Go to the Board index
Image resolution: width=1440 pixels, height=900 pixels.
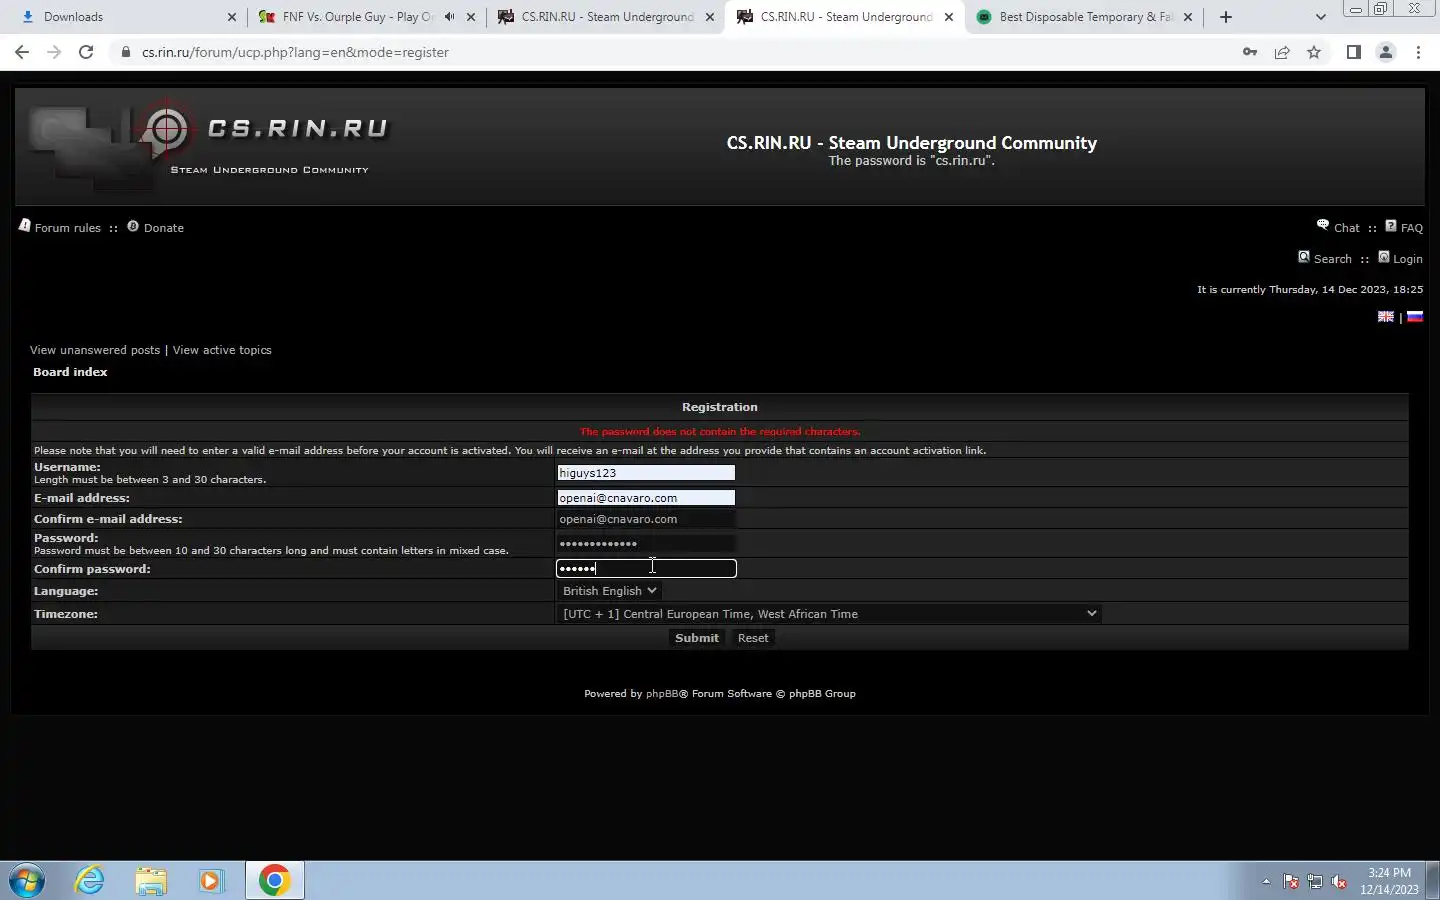[70, 372]
